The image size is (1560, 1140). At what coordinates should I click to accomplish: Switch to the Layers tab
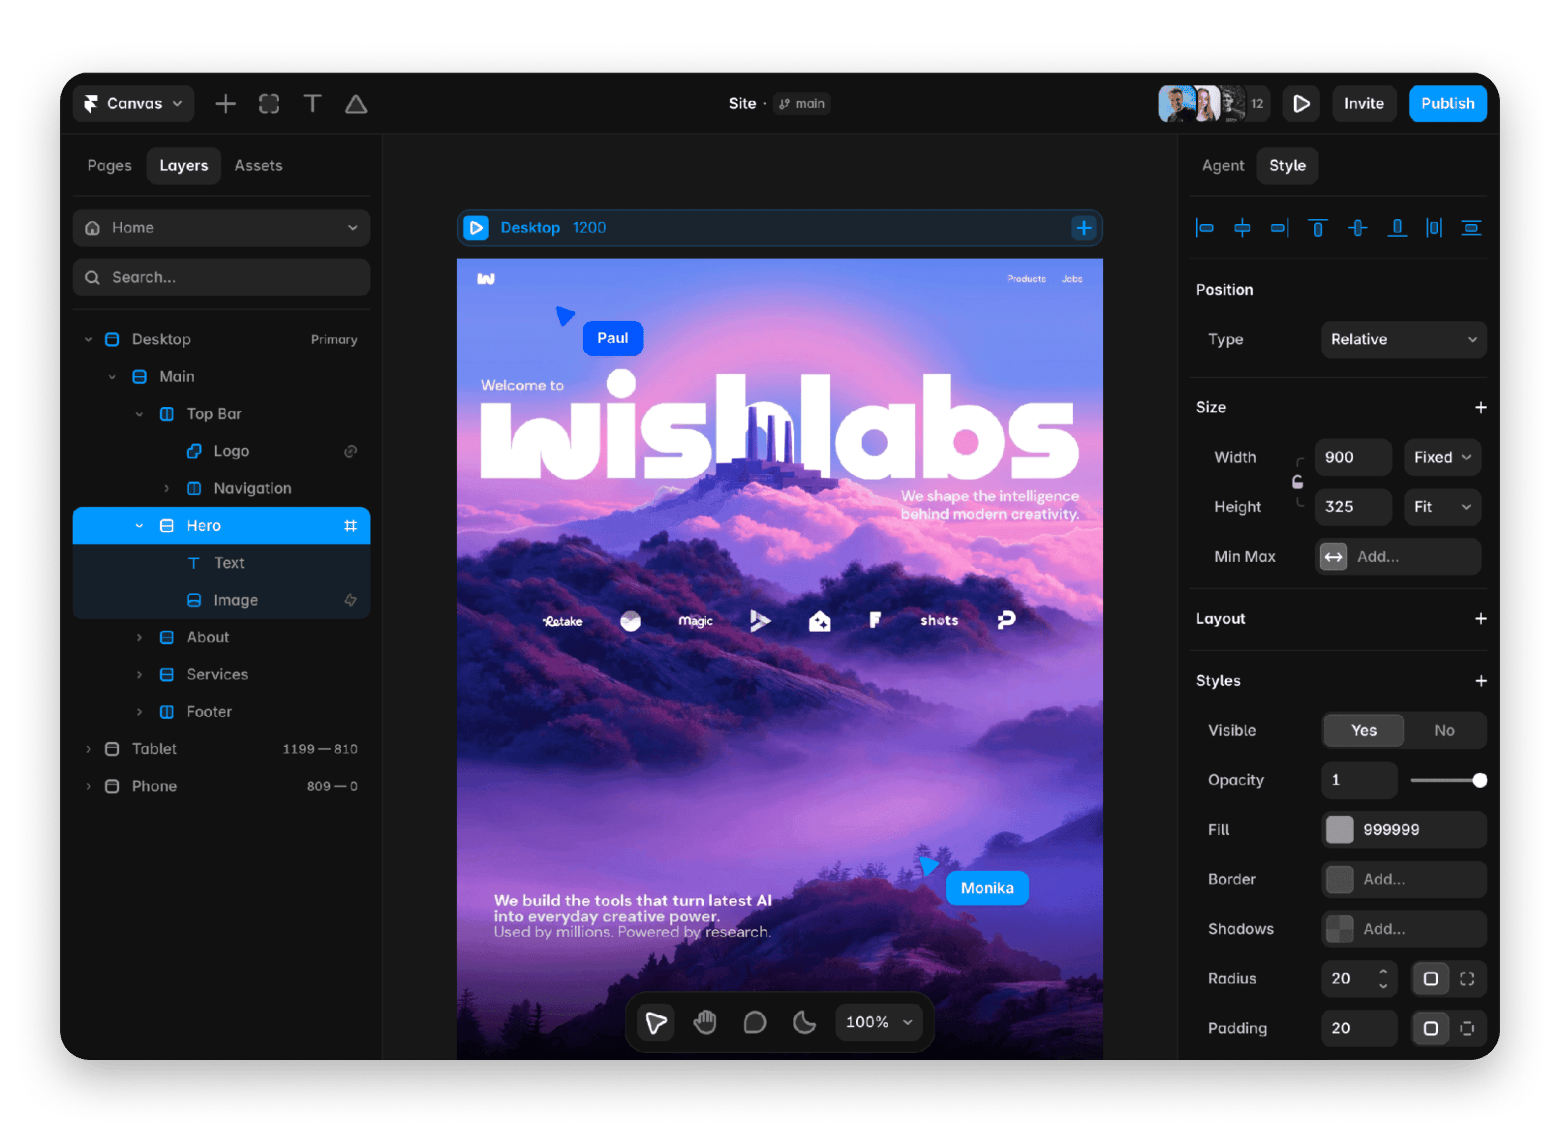(x=184, y=166)
